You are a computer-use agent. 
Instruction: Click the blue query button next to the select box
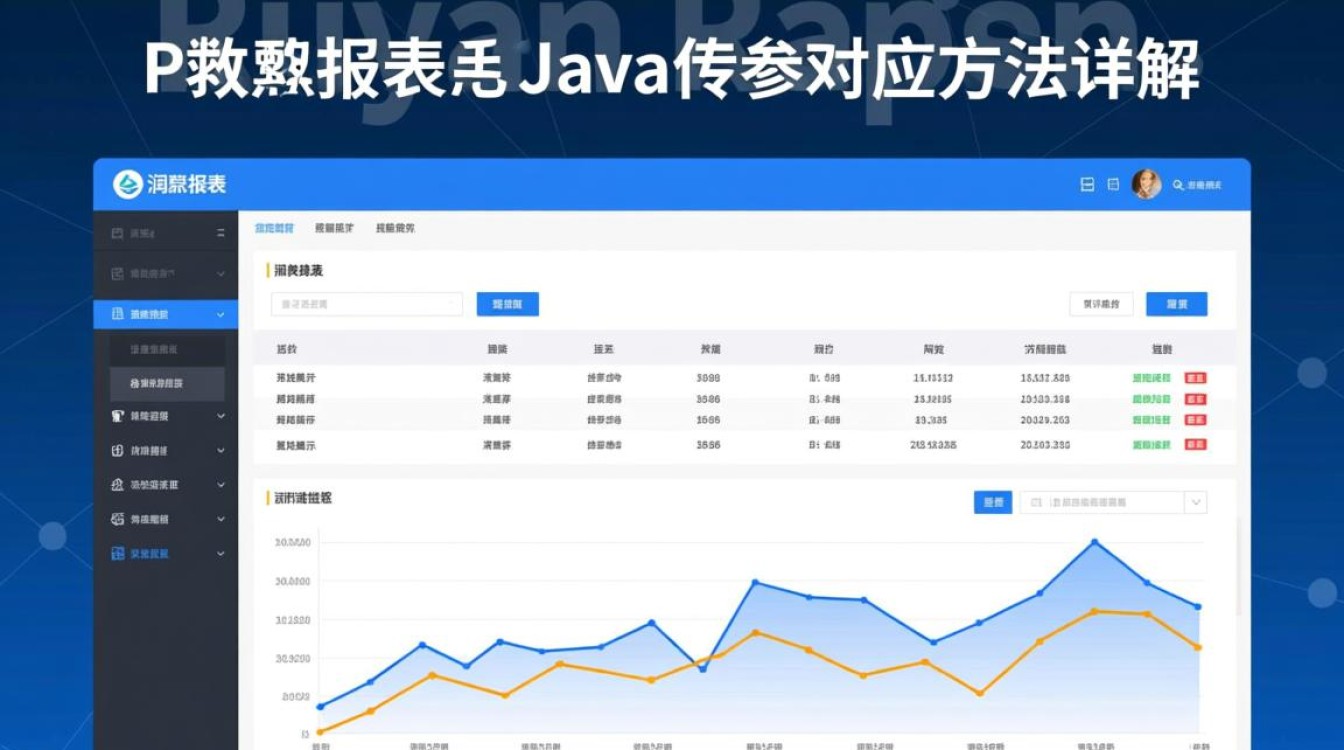[507, 304]
